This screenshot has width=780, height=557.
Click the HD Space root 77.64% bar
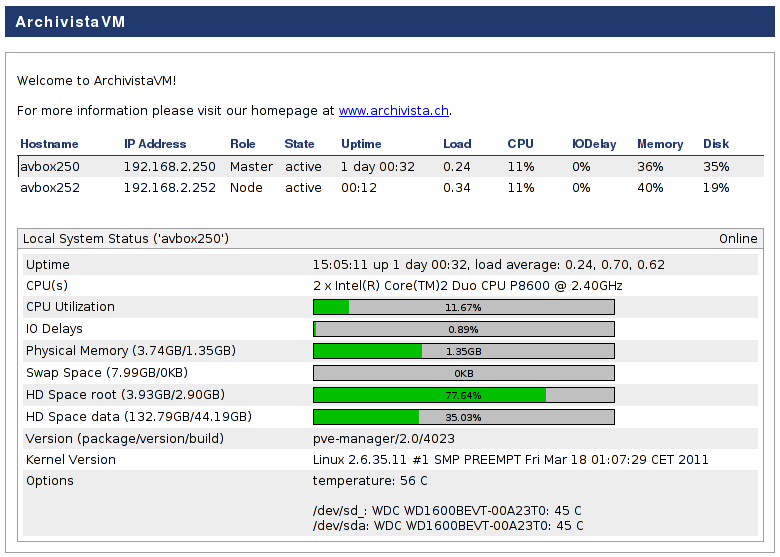pyautogui.click(x=464, y=395)
